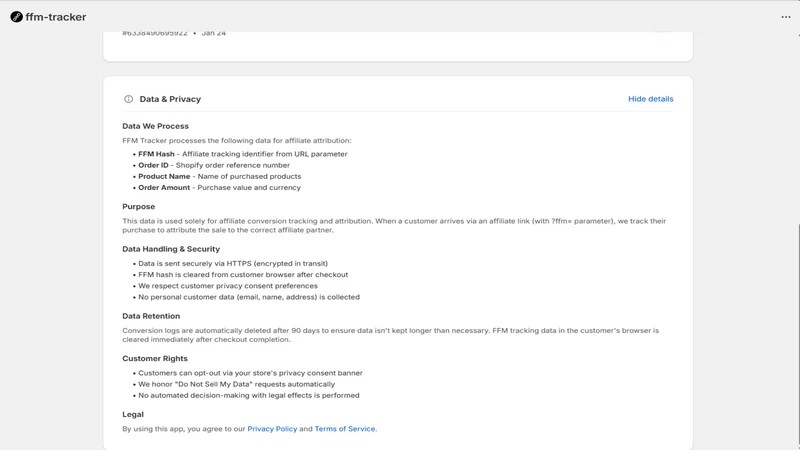Open the Terms of Service link

click(345, 429)
